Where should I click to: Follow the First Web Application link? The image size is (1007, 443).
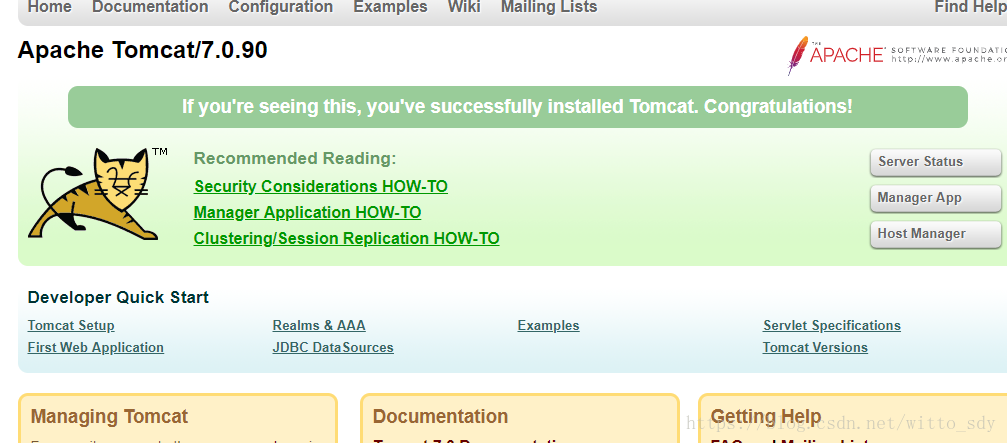96,347
